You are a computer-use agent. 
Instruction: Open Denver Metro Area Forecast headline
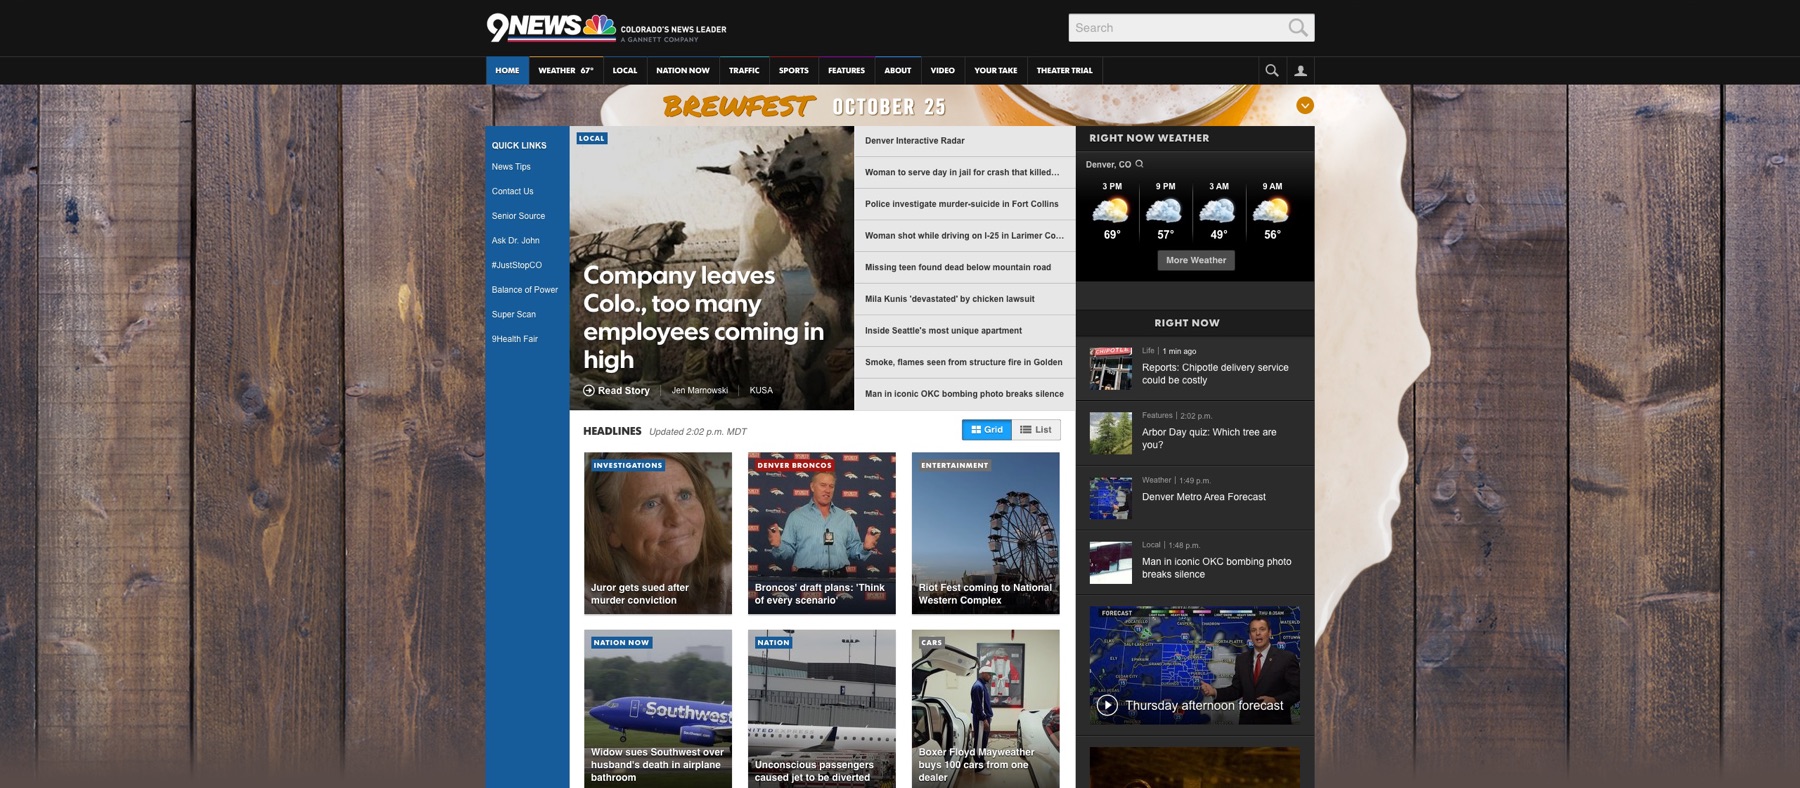pyautogui.click(x=1204, y=497)
